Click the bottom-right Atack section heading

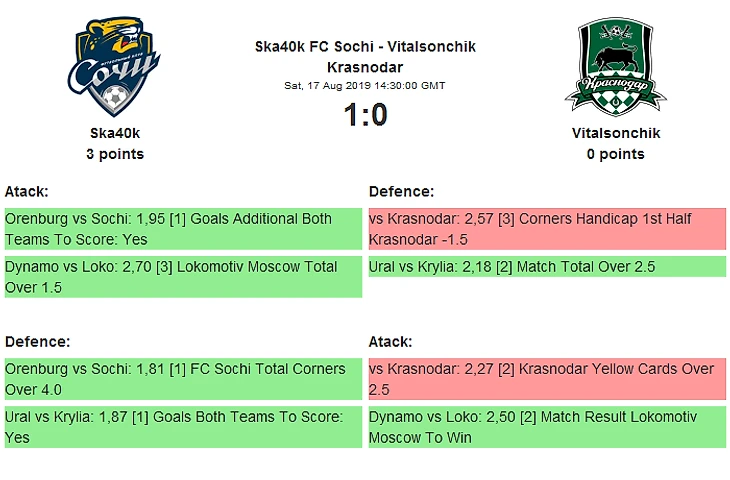pos(391,342)
